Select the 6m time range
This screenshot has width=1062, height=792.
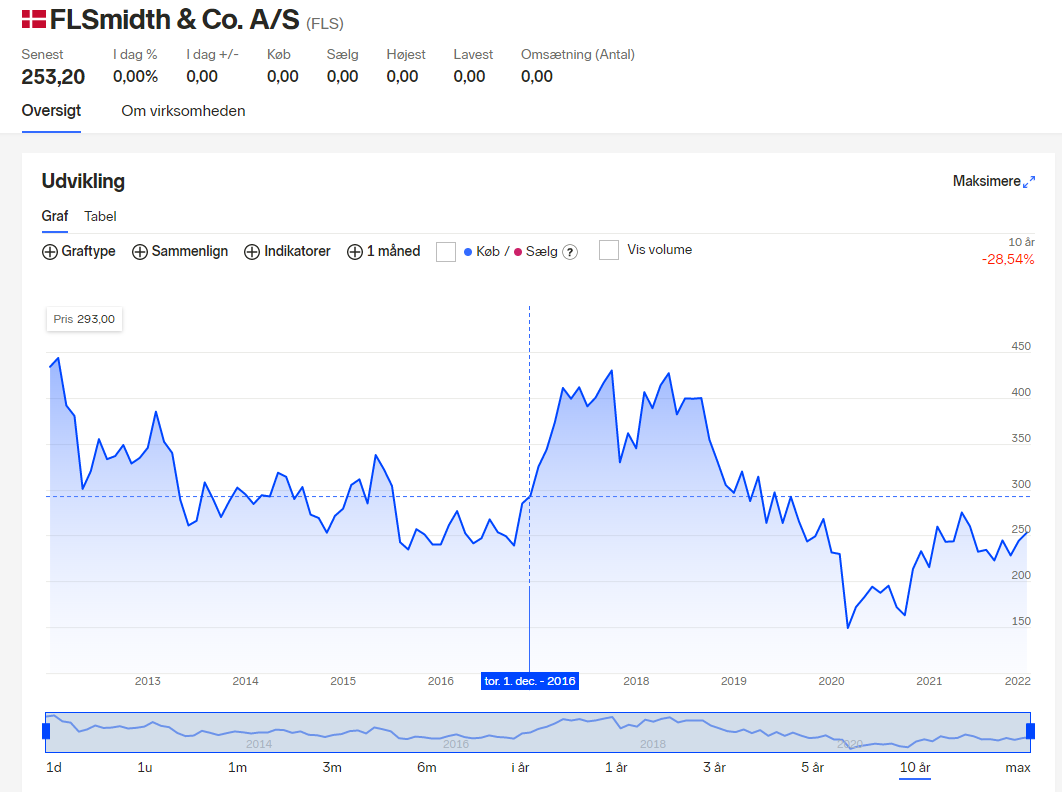tap(427, 767)
